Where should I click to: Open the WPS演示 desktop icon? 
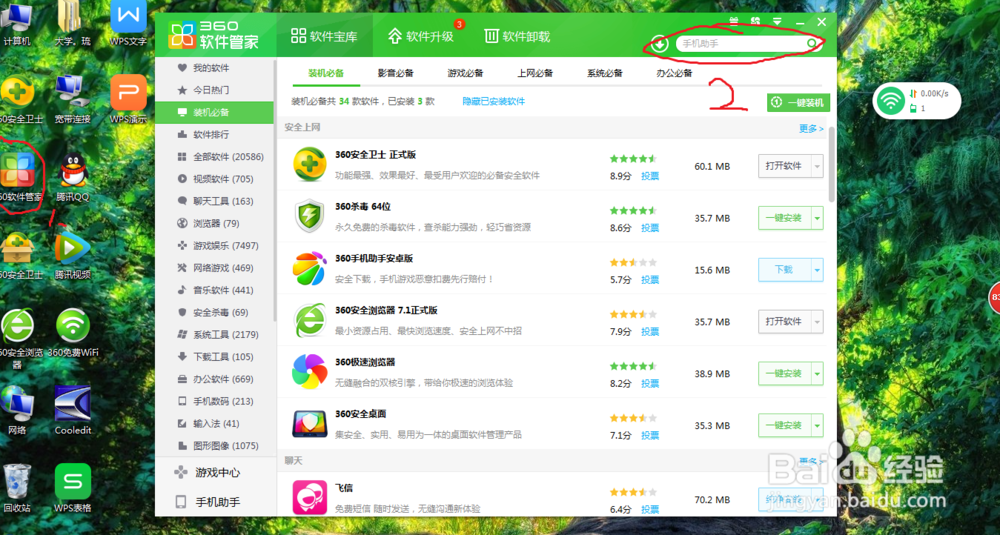[128, 99]
